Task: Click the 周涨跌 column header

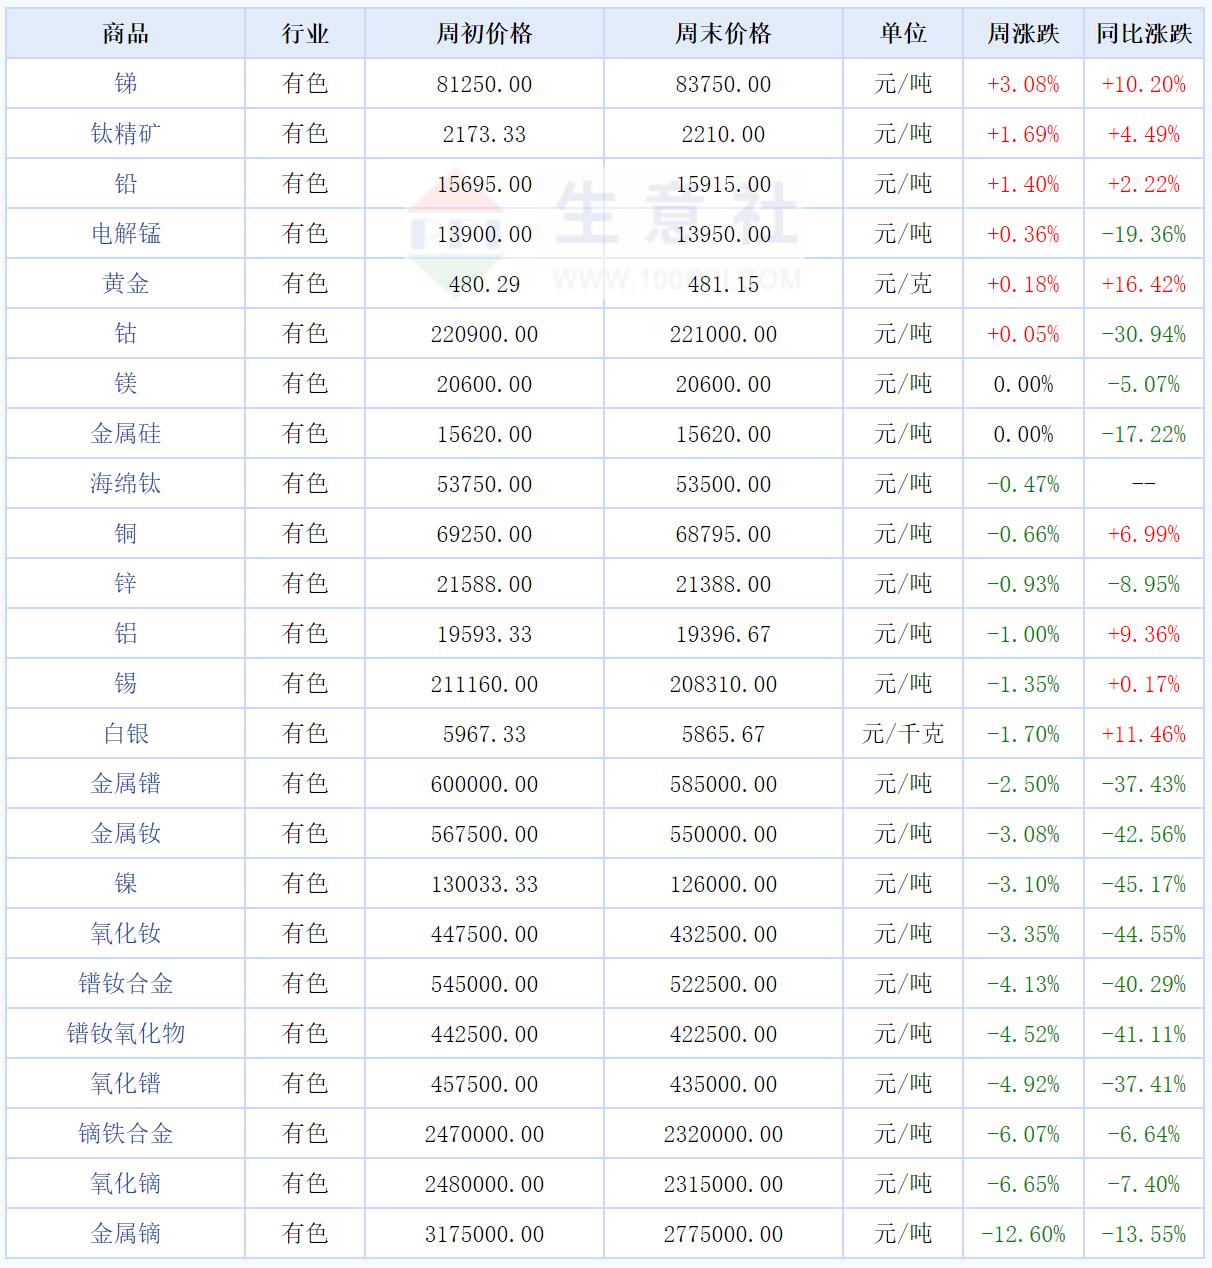Action: coord(1023,34)
